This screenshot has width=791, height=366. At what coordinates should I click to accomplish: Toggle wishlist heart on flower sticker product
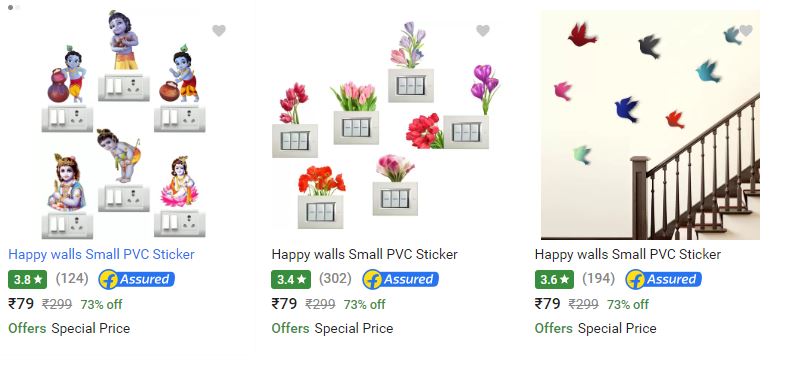click(483, 31)
